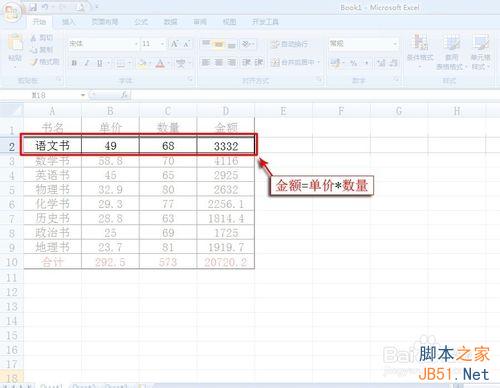The image size is (500, 388).
Task: Open the 常规 number format dropdown
Action: coord(395,44)
